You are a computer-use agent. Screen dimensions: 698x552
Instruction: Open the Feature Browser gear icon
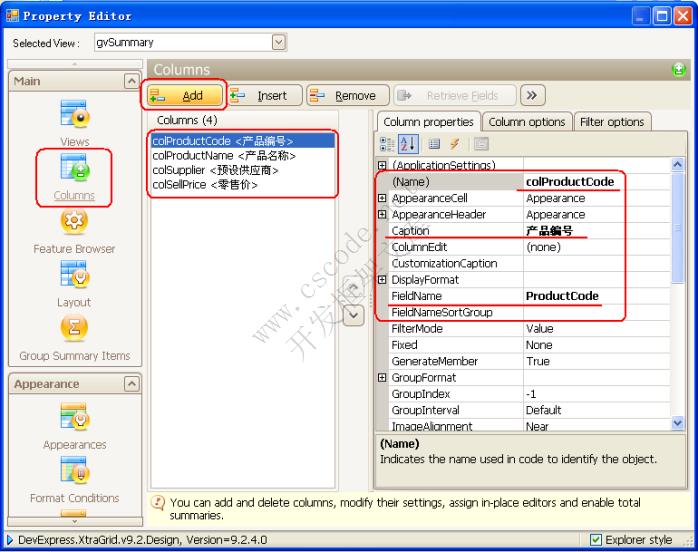(x=75, y=222)
